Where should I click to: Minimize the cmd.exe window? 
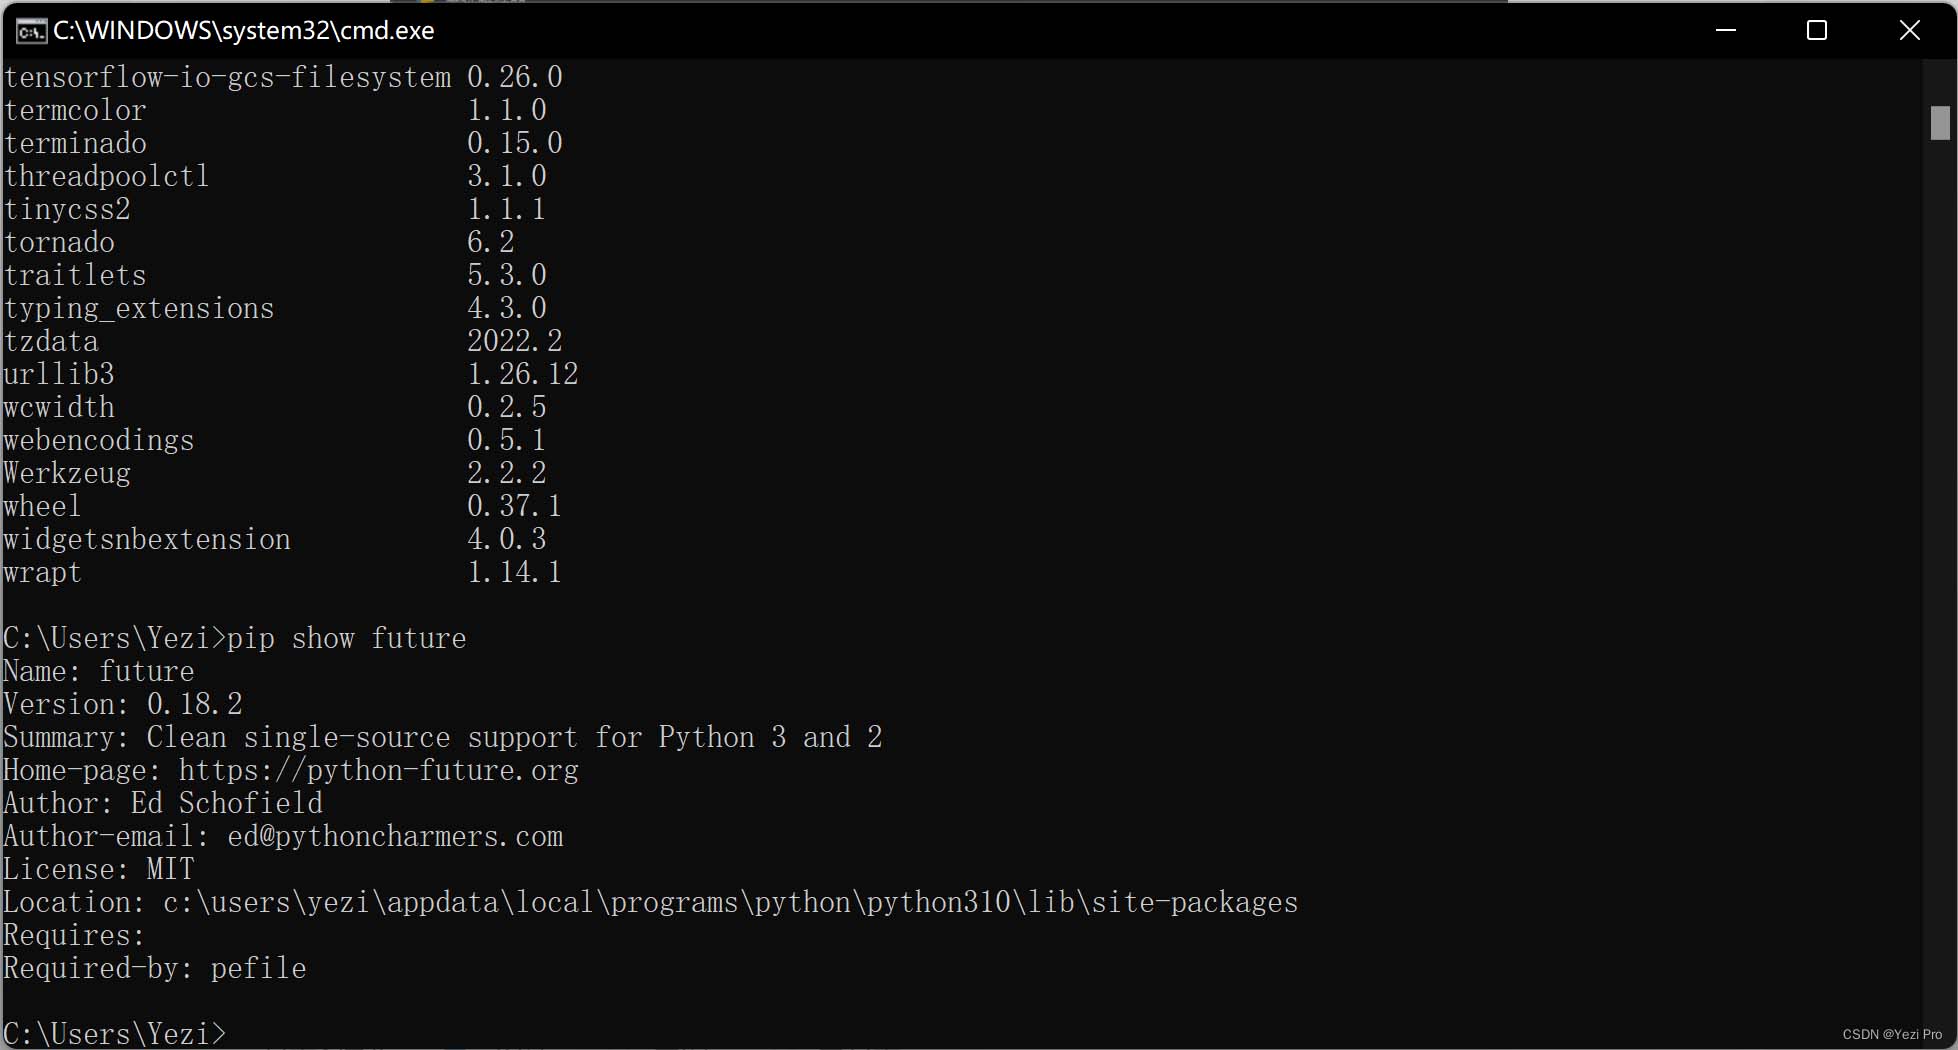pyautogui.click(x=1725, y=30)
